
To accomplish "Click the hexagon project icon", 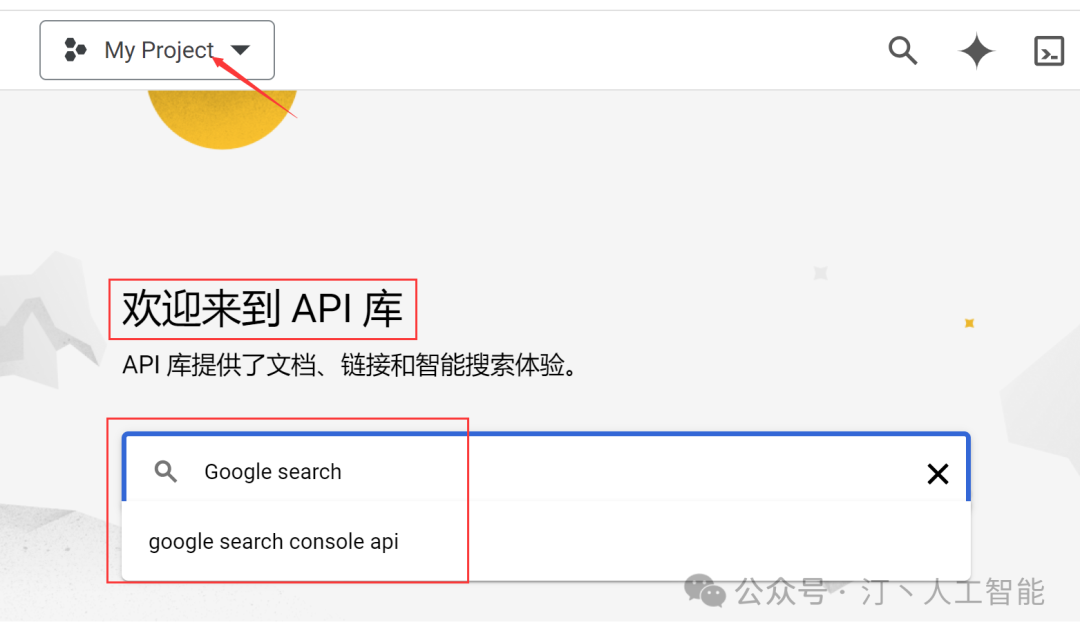I will 75,50.
